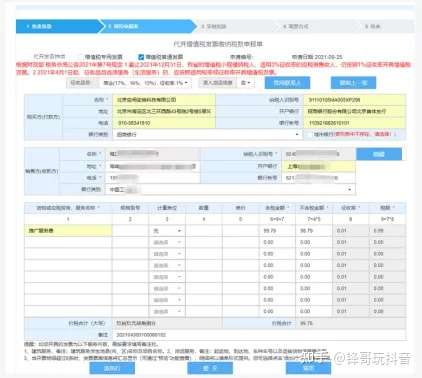Click the second blue button above buyer info
The image size is (422, 378).
(x=353, y=83)
